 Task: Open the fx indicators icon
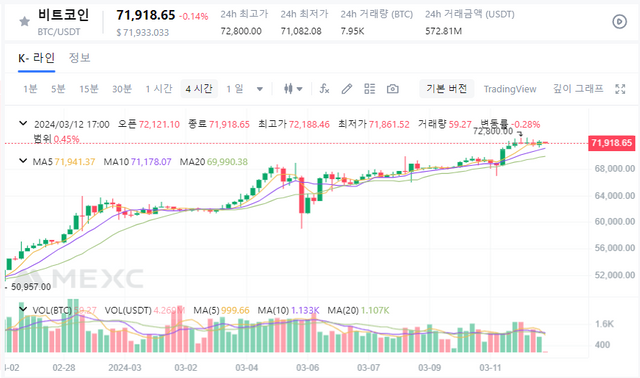click(x=324, y=89)
